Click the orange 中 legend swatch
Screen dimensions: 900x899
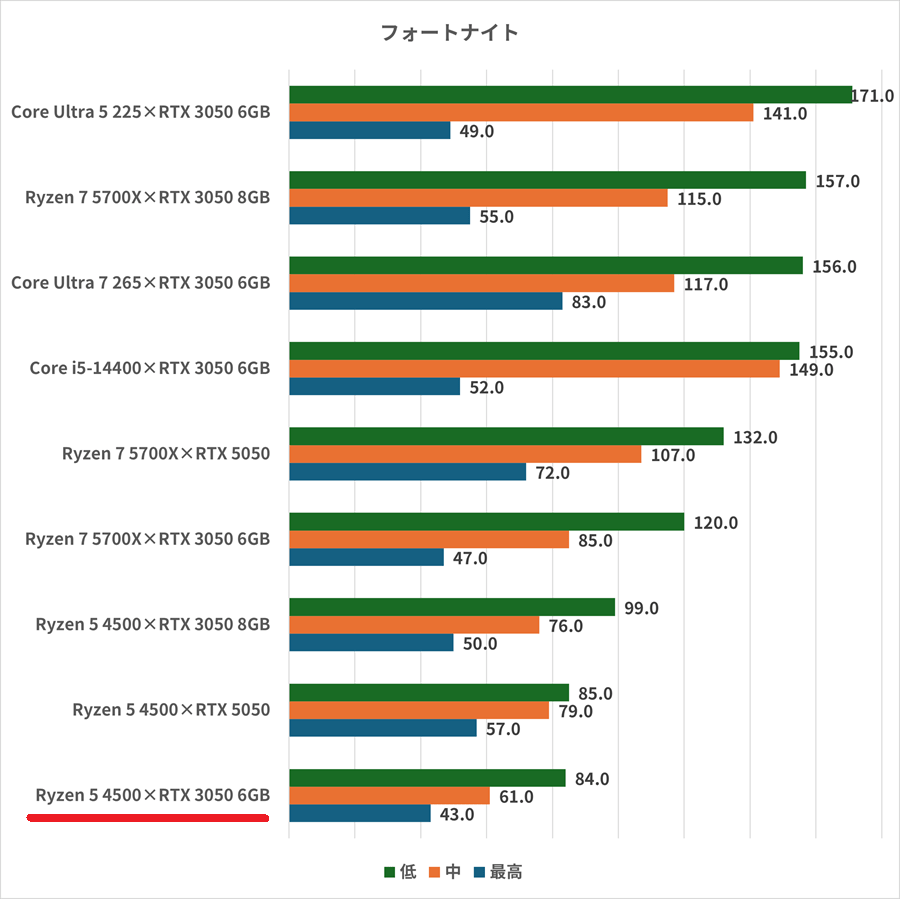436,872
